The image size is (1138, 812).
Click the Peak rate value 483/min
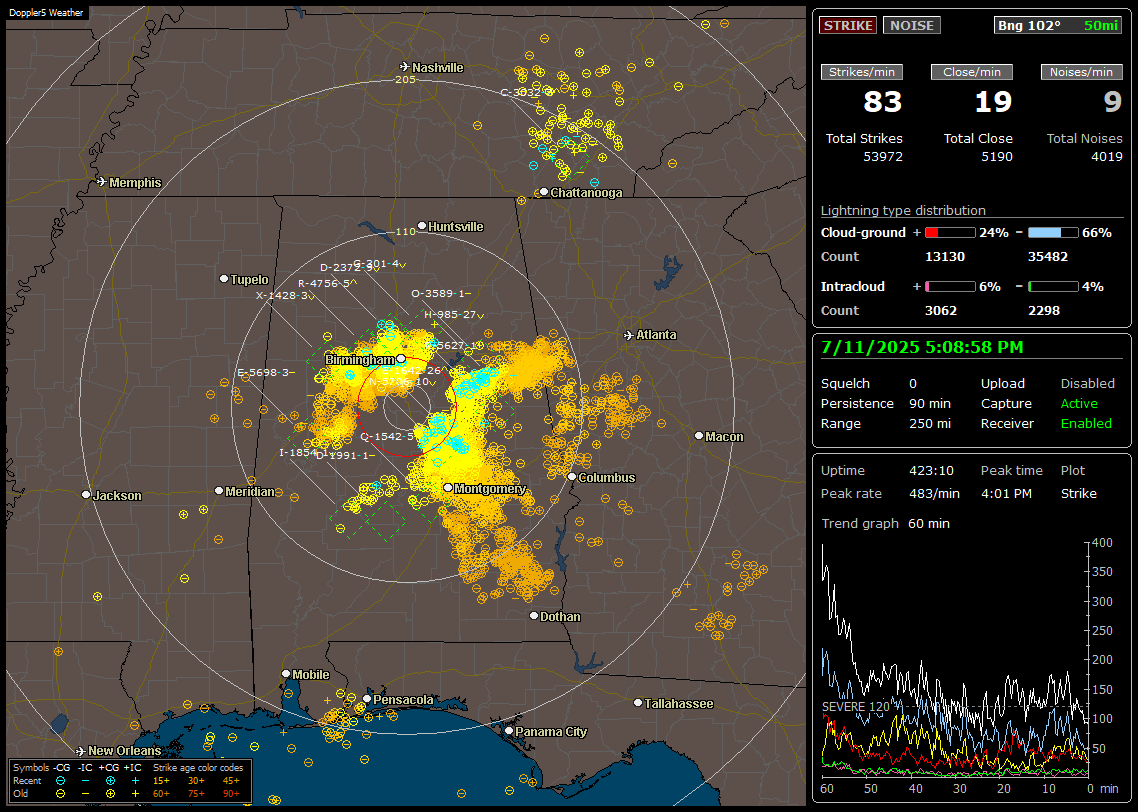(x=934, y=493)
